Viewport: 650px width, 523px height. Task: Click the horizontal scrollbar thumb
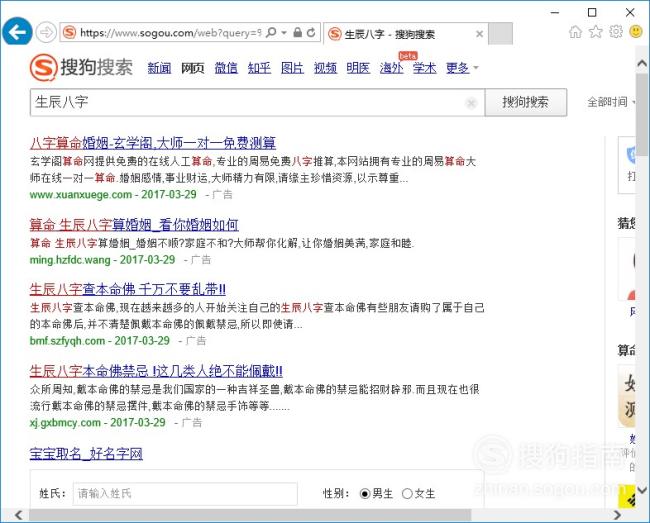[x=250, y=515]
